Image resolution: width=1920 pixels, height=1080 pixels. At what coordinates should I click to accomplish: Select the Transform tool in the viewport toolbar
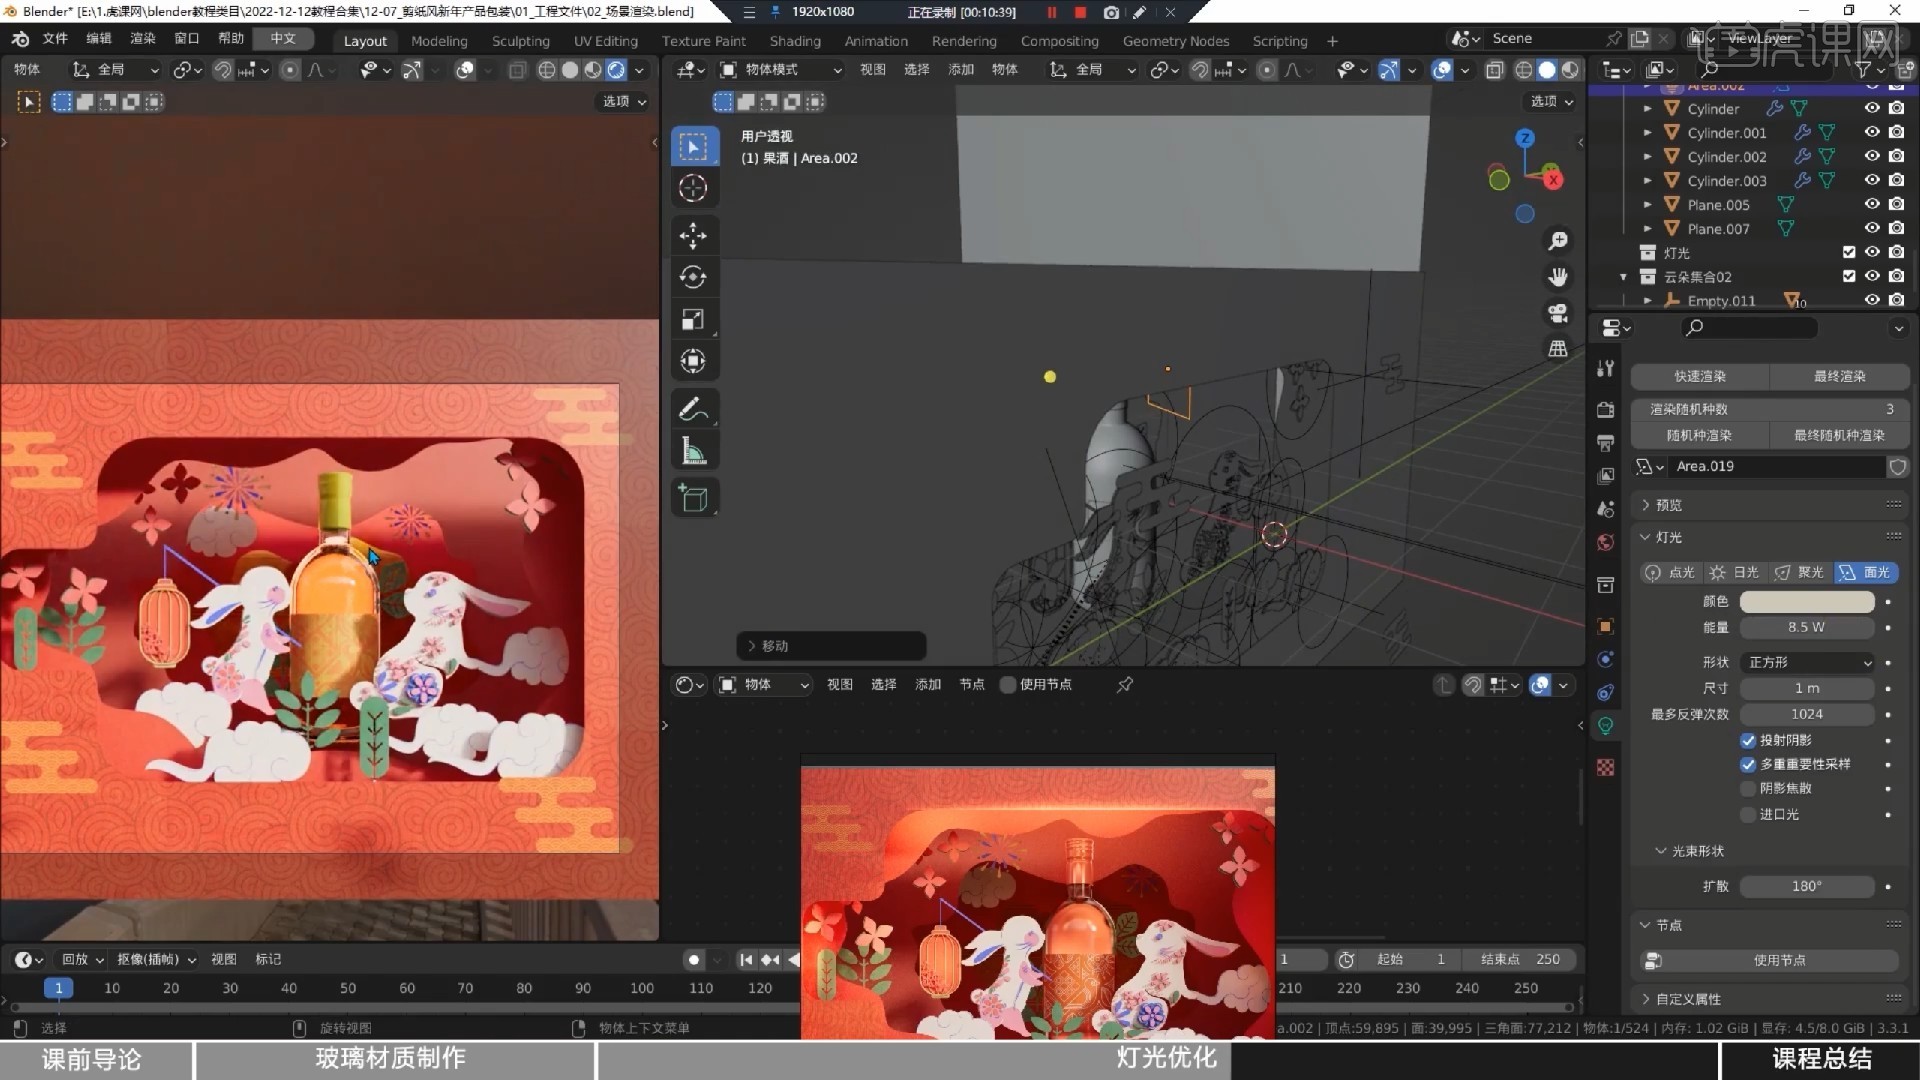coord(693,361)
